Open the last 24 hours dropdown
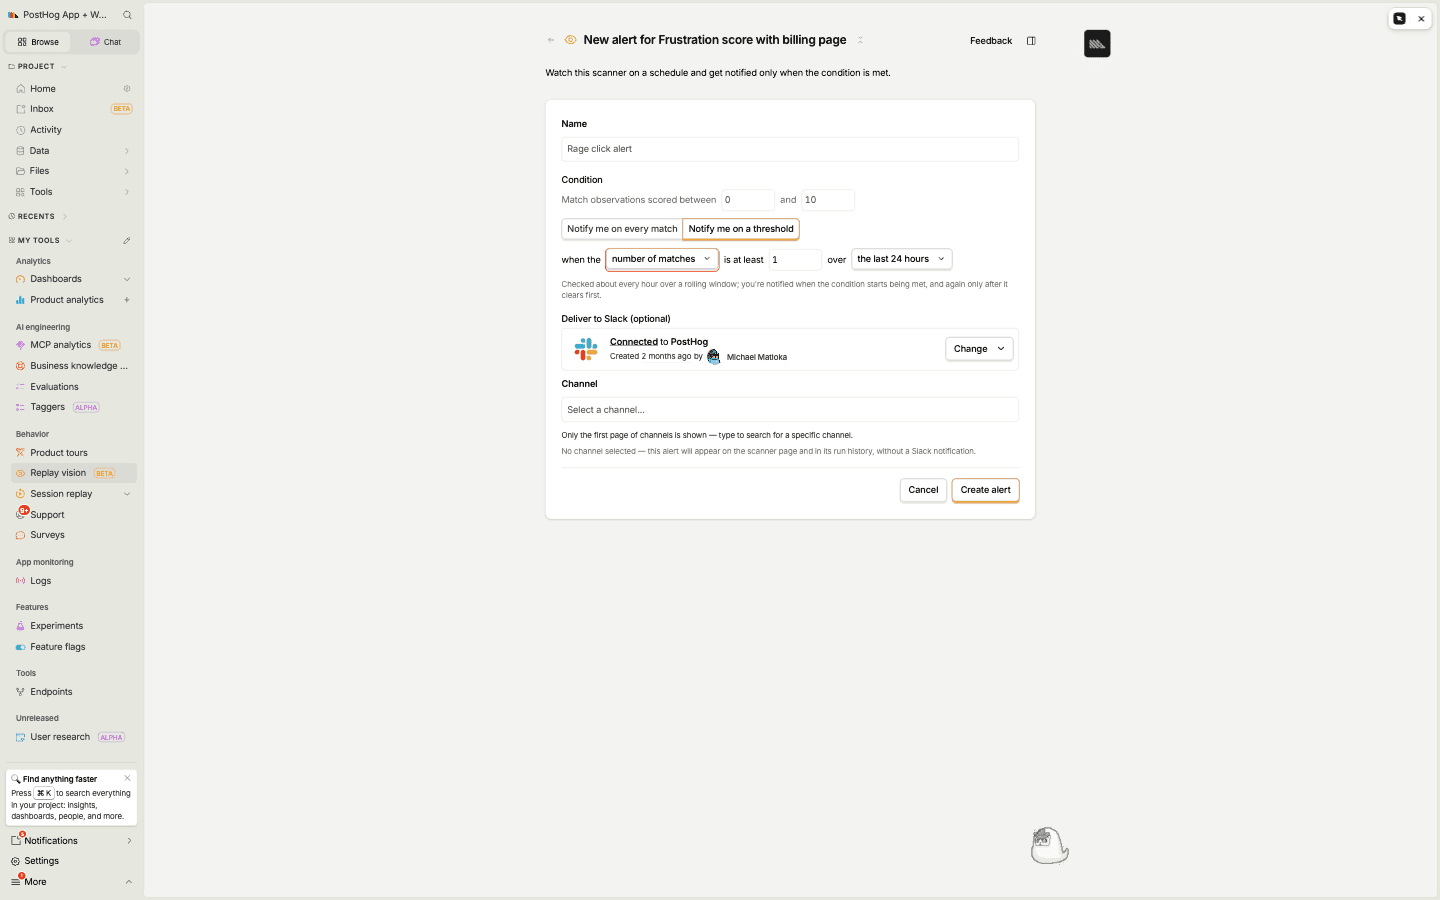The width and height of the screenshot is (1440, 900). tap(901, 259)
